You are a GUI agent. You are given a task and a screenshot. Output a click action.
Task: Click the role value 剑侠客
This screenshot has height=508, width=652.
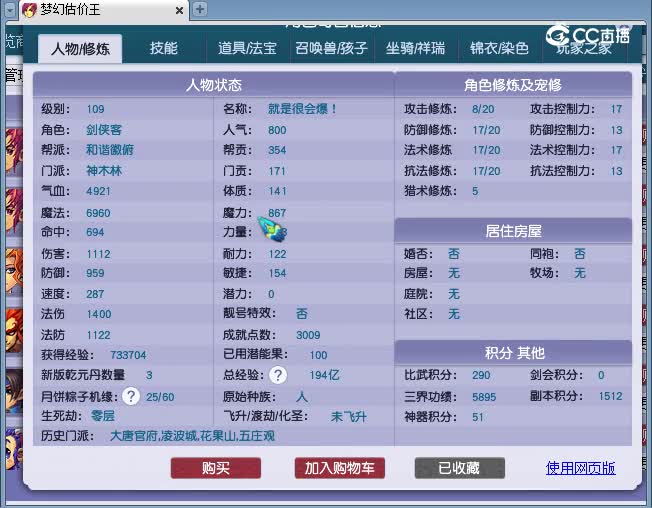click(104, 130)
